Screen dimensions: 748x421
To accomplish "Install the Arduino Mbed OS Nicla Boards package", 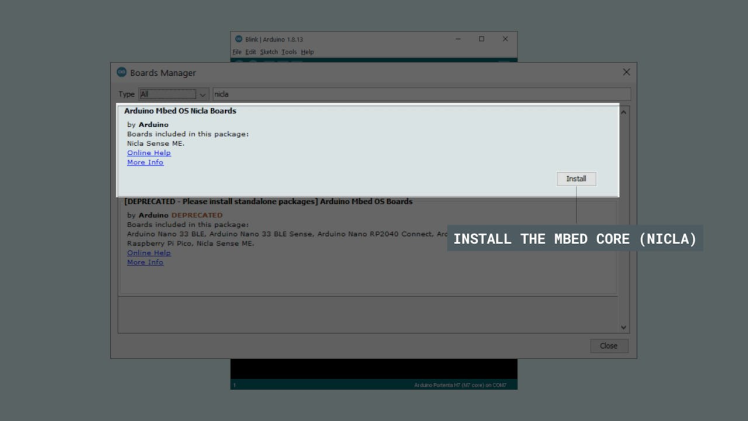I will pos(576,179).
